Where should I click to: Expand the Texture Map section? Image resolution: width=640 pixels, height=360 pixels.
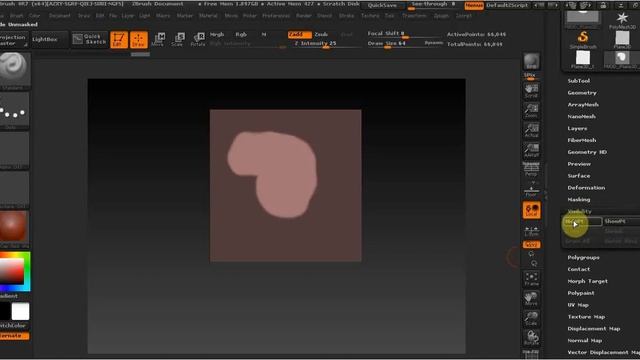[x=586, y=317]
